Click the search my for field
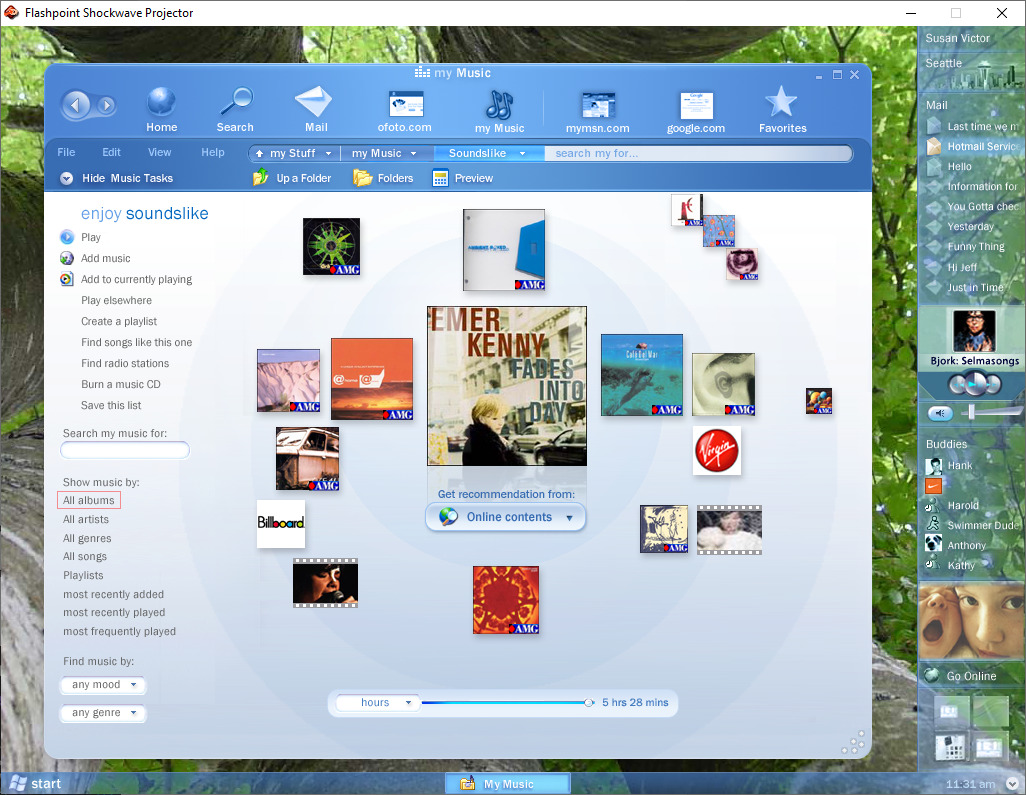Screen dimensions: 1026x795 pyautogui.click(x=698, y=153)
